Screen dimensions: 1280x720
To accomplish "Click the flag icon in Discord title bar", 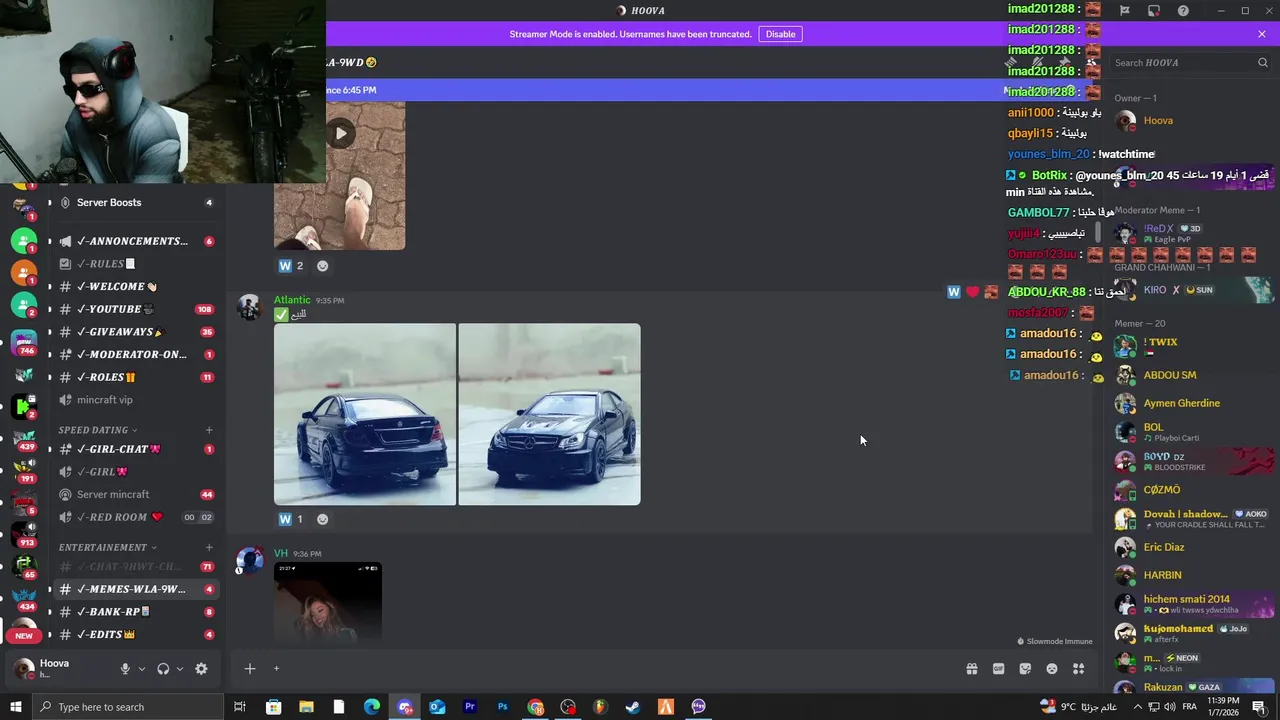I will click(1125, 11).
